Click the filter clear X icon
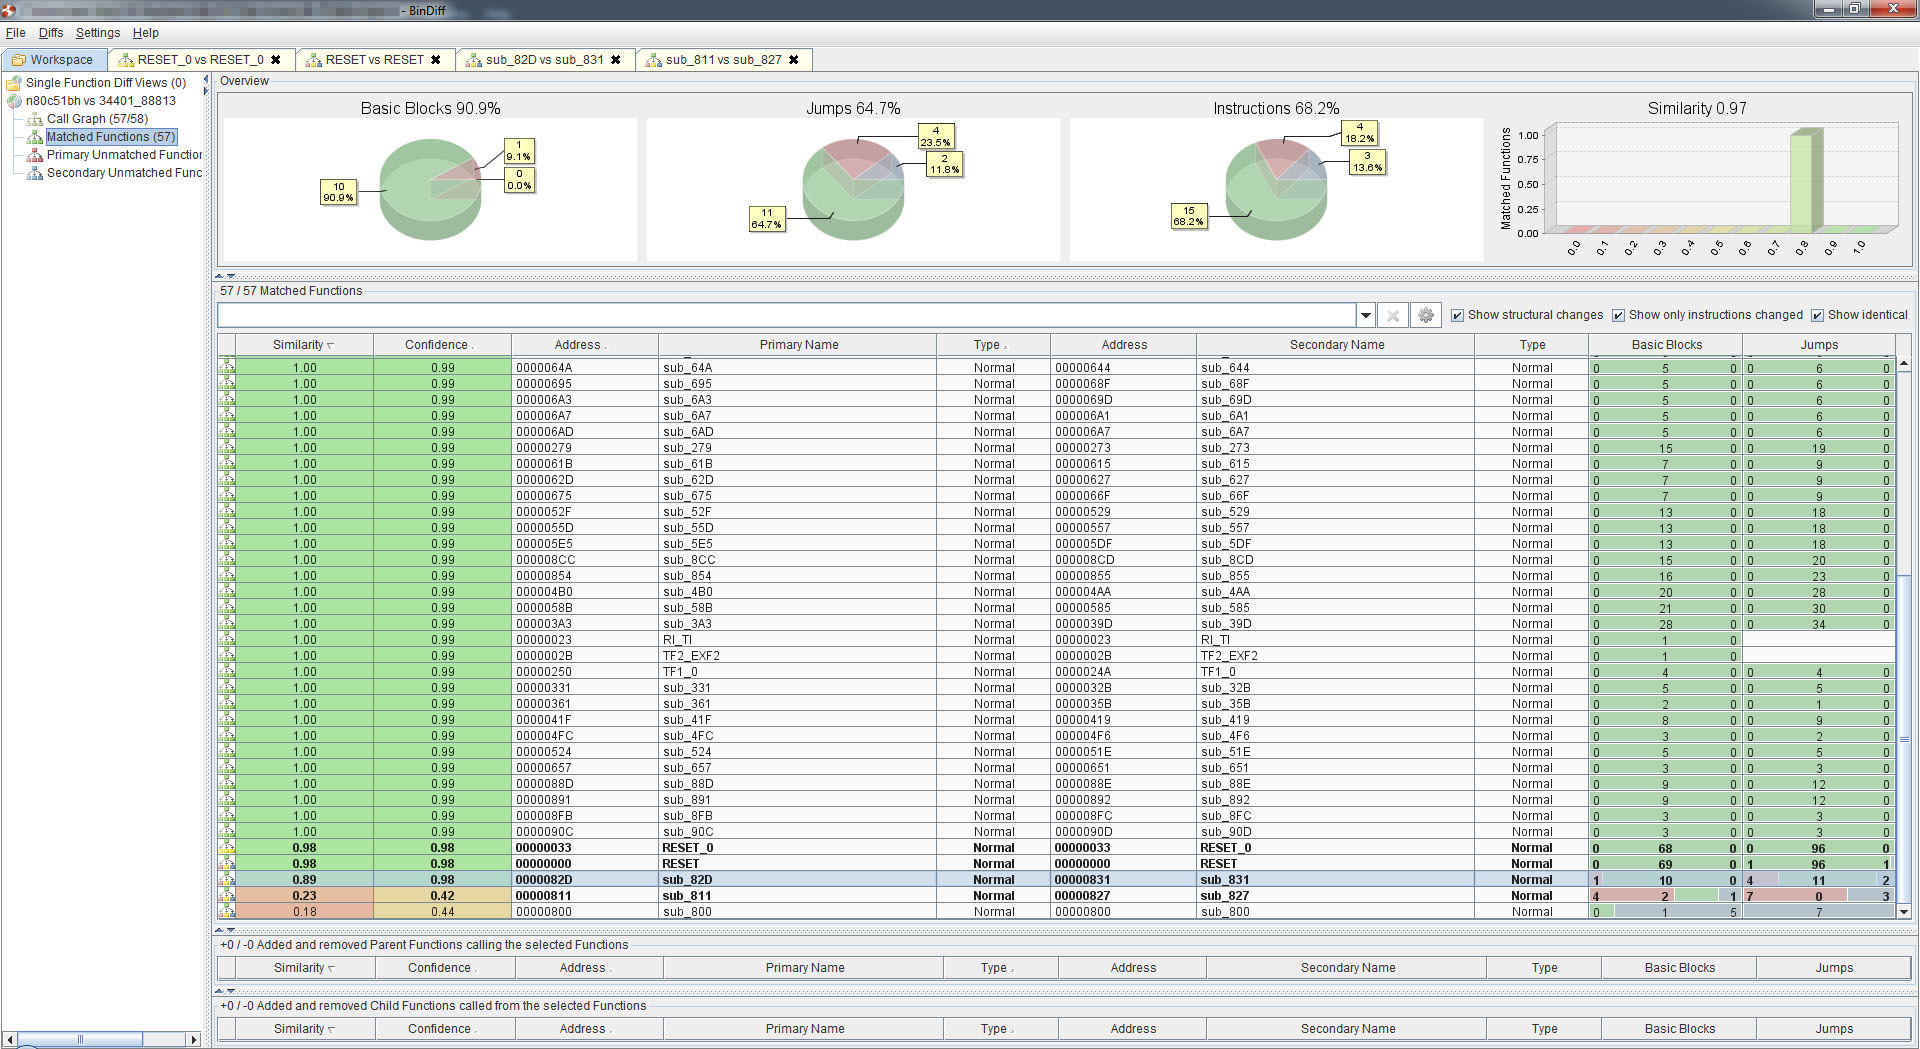Screen dimensions: 1920x1049 pos(1392,315)
